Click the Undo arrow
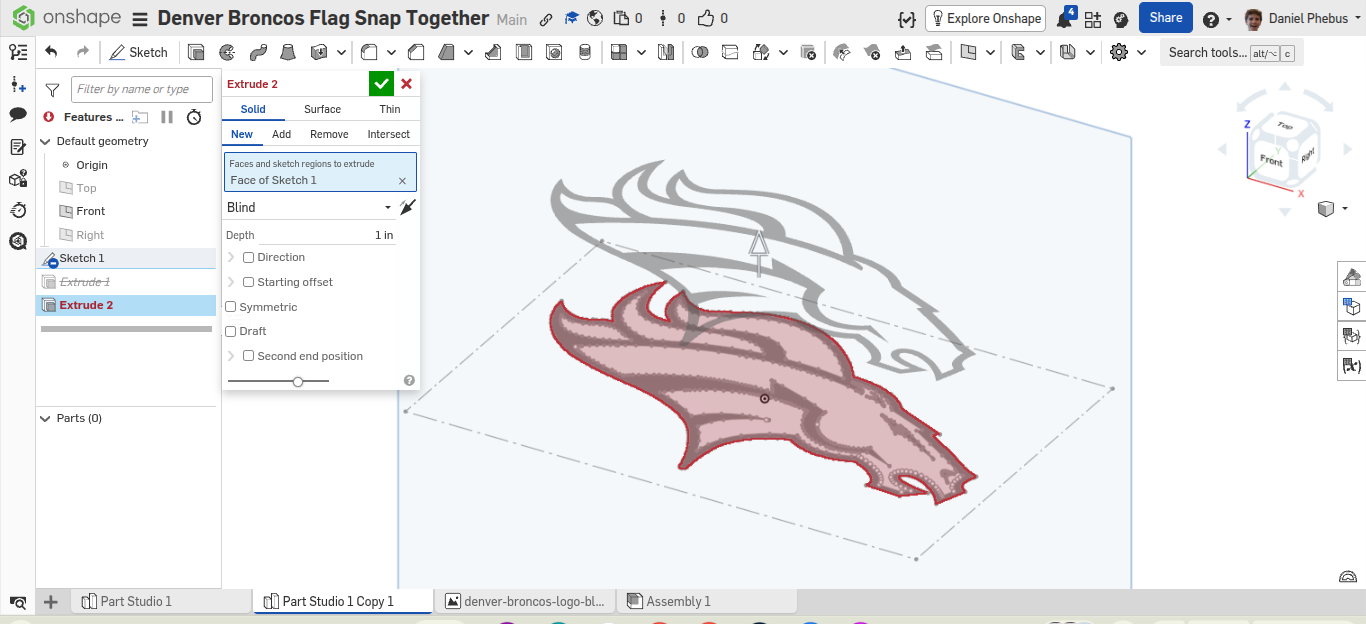The image size is (1366, 624). (x=52, y=52)
